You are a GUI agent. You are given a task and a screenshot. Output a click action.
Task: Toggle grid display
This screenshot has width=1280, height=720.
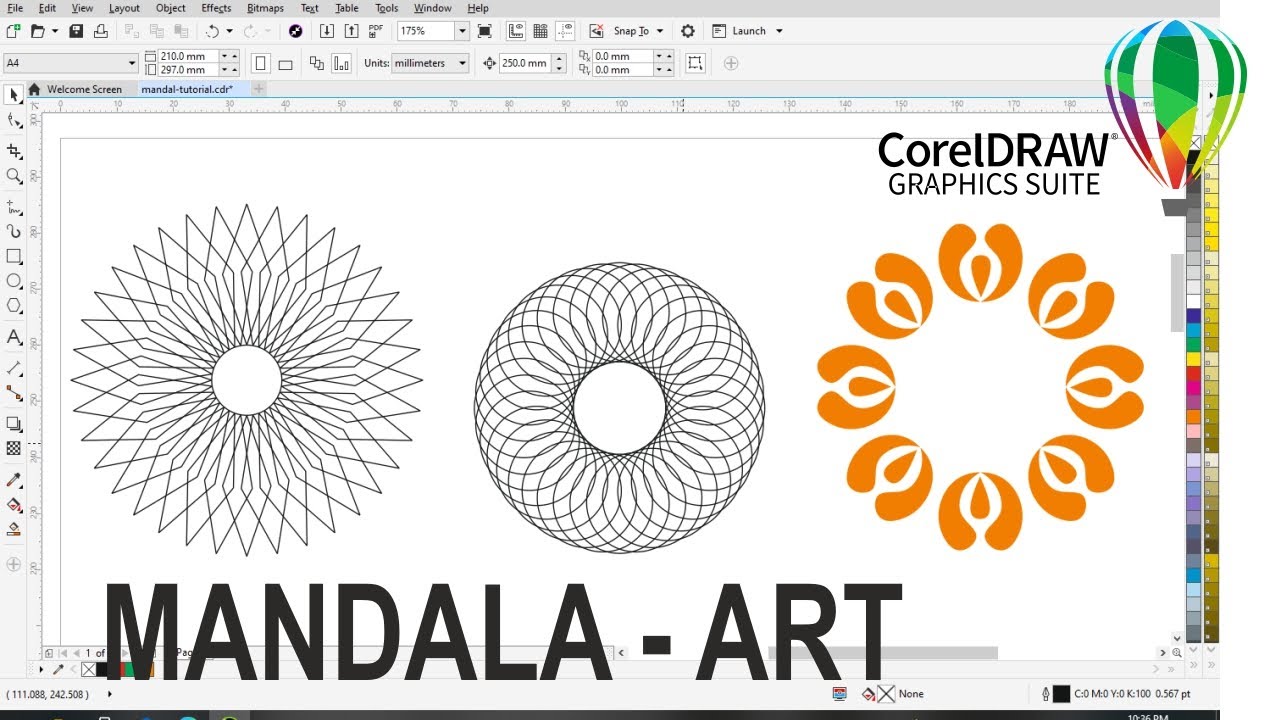click(x=540, y=31)
